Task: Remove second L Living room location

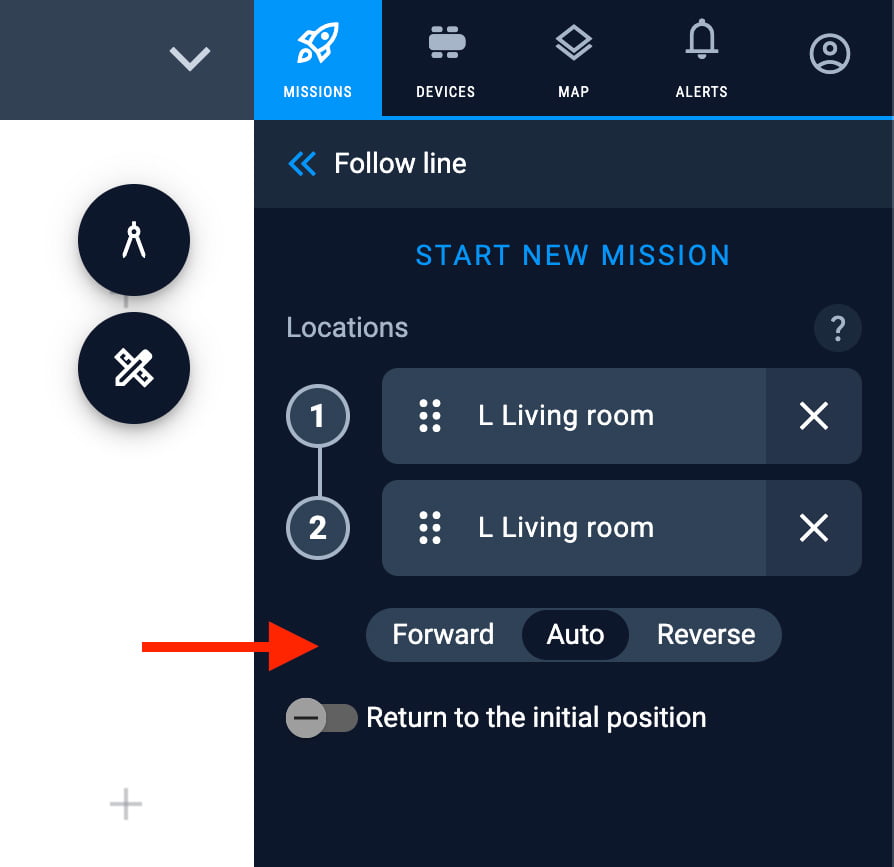Action: click(814, 528)
